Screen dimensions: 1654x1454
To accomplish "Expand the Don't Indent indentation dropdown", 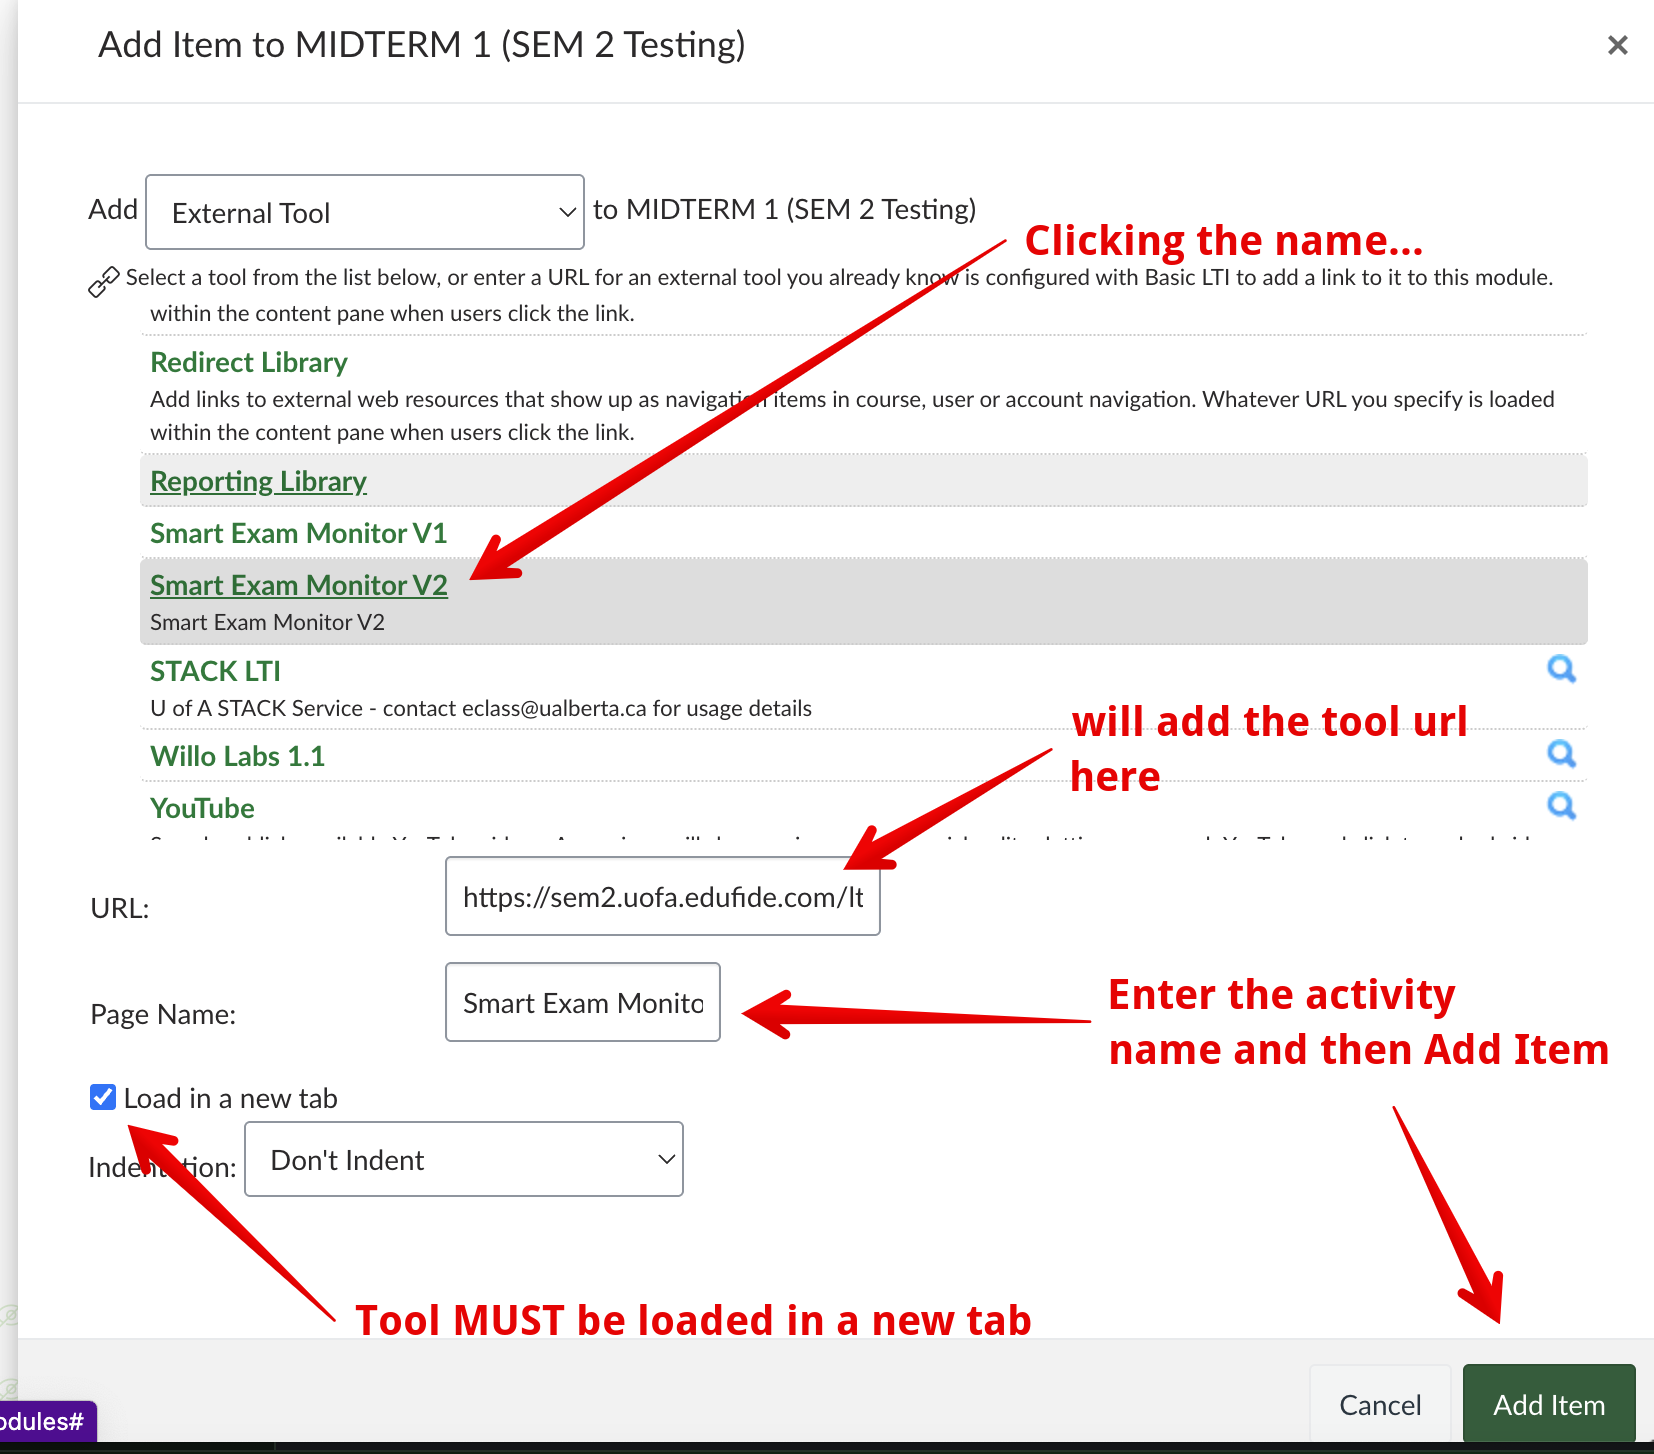I will pyautogui.click(x=463, y=1159).
